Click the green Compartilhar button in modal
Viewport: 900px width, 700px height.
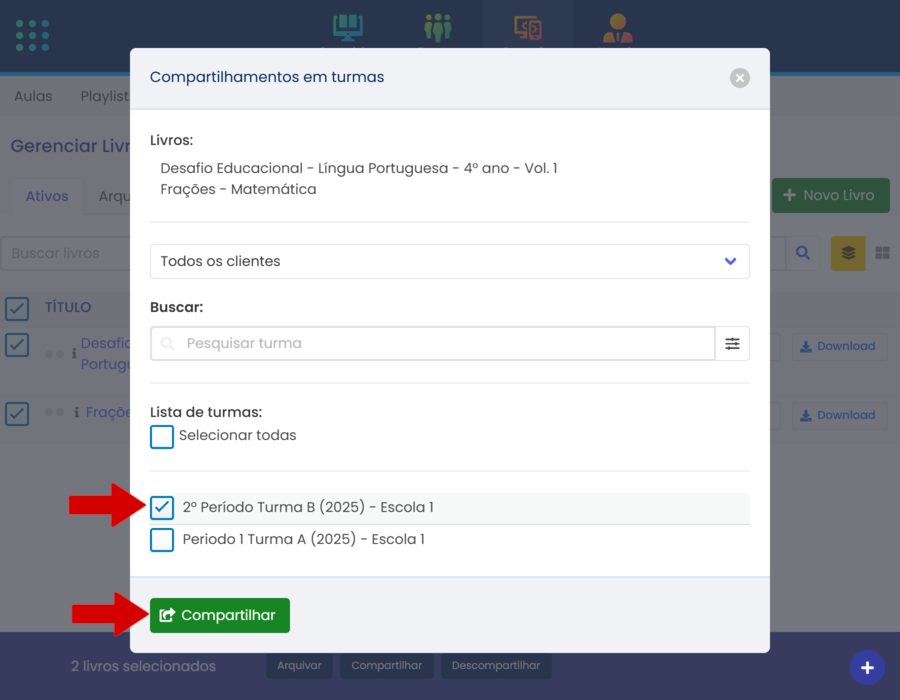220,615
